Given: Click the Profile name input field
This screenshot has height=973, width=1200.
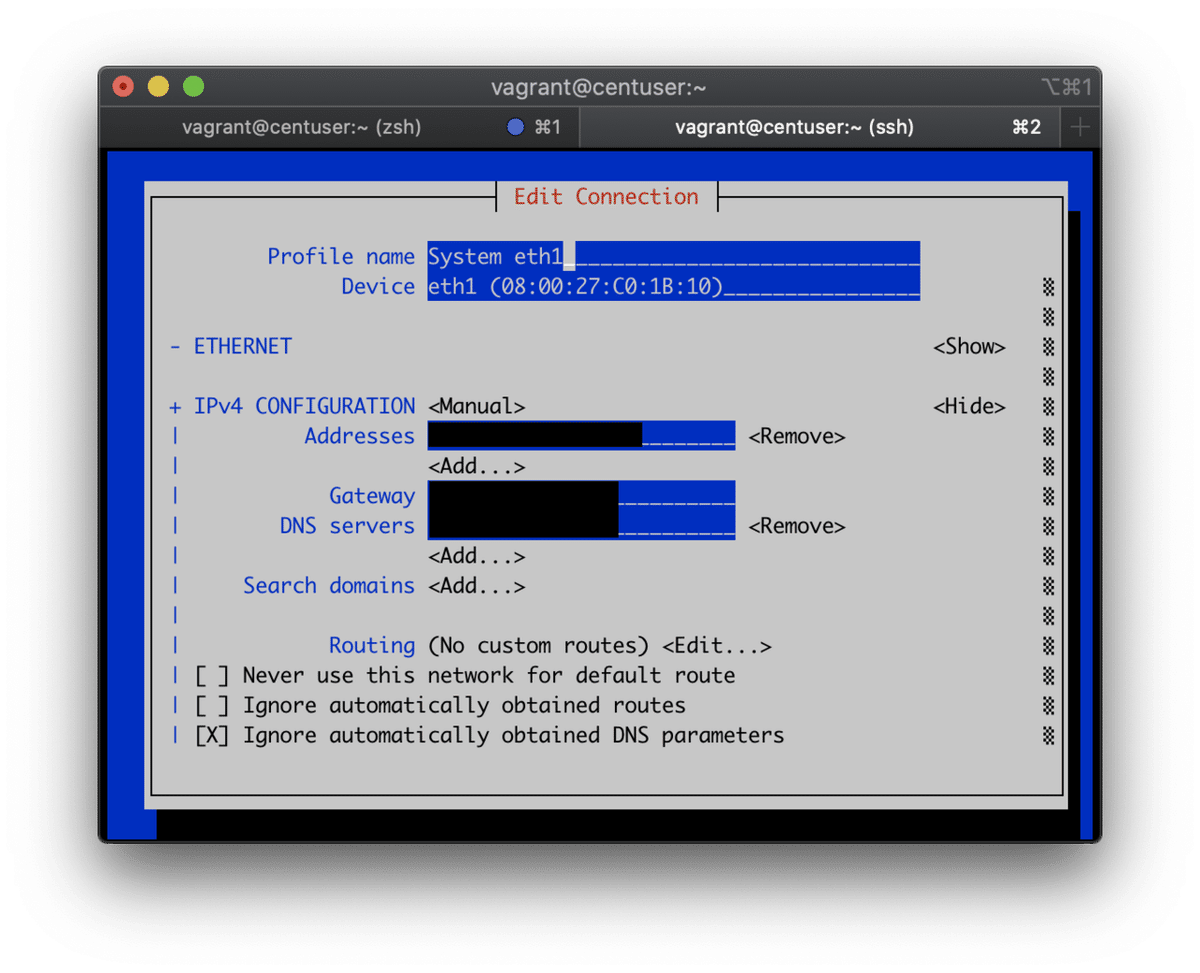Looking at the screenshot, I should (x=673, y=257).
